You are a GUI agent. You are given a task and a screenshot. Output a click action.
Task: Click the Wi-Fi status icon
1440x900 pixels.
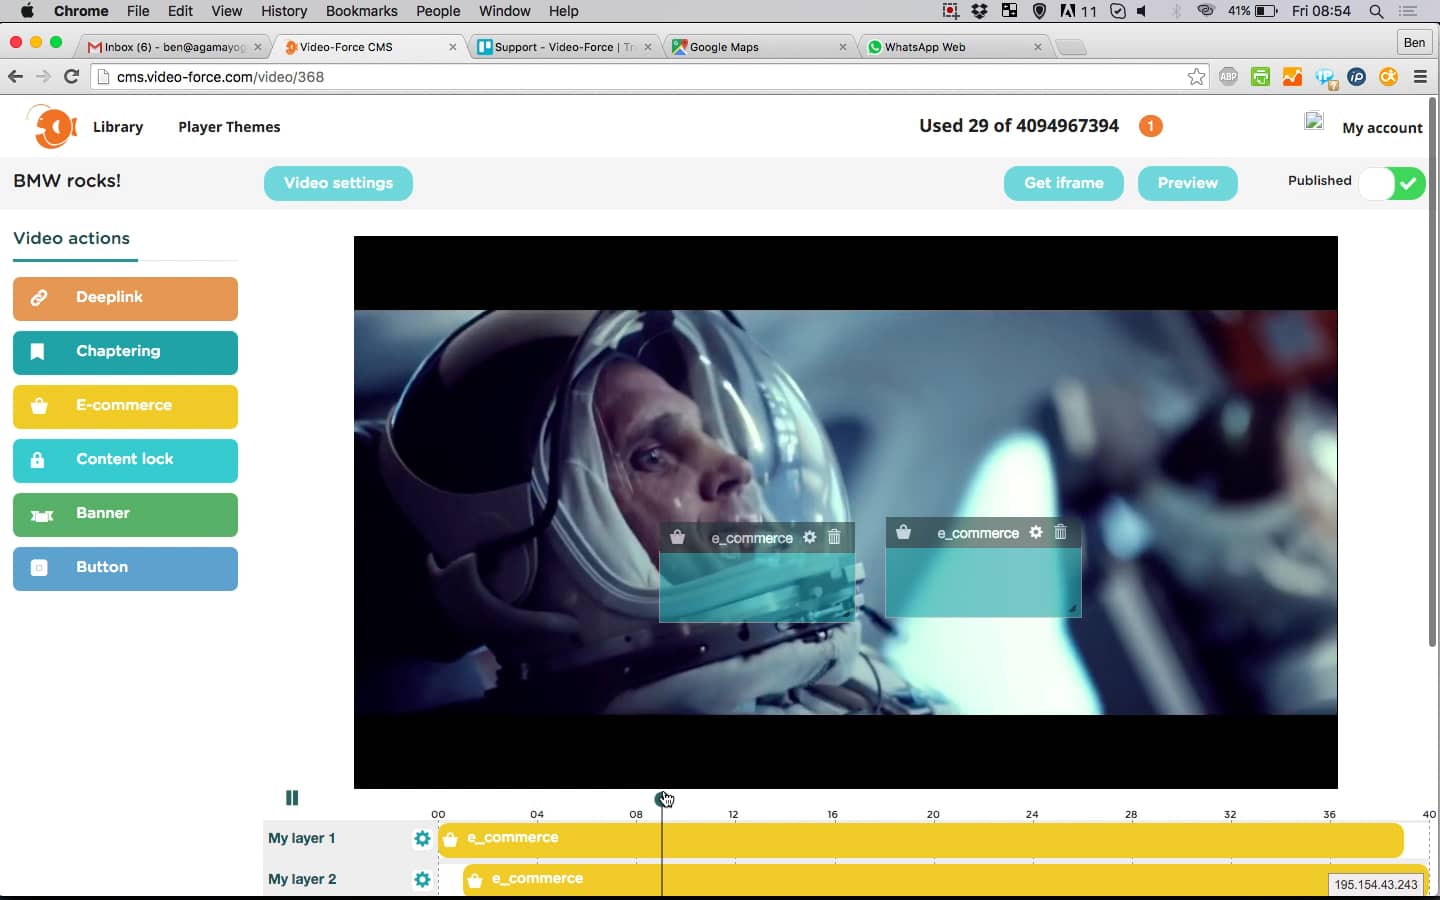pos(1205,11)
